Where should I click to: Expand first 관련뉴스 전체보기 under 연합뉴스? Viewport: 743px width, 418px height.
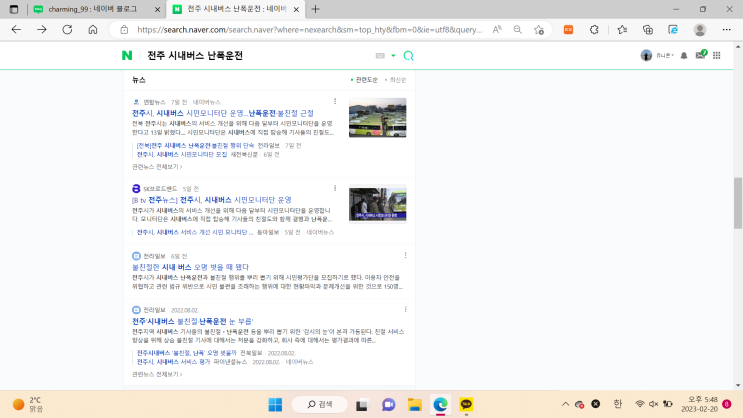[x=157, y=167]
